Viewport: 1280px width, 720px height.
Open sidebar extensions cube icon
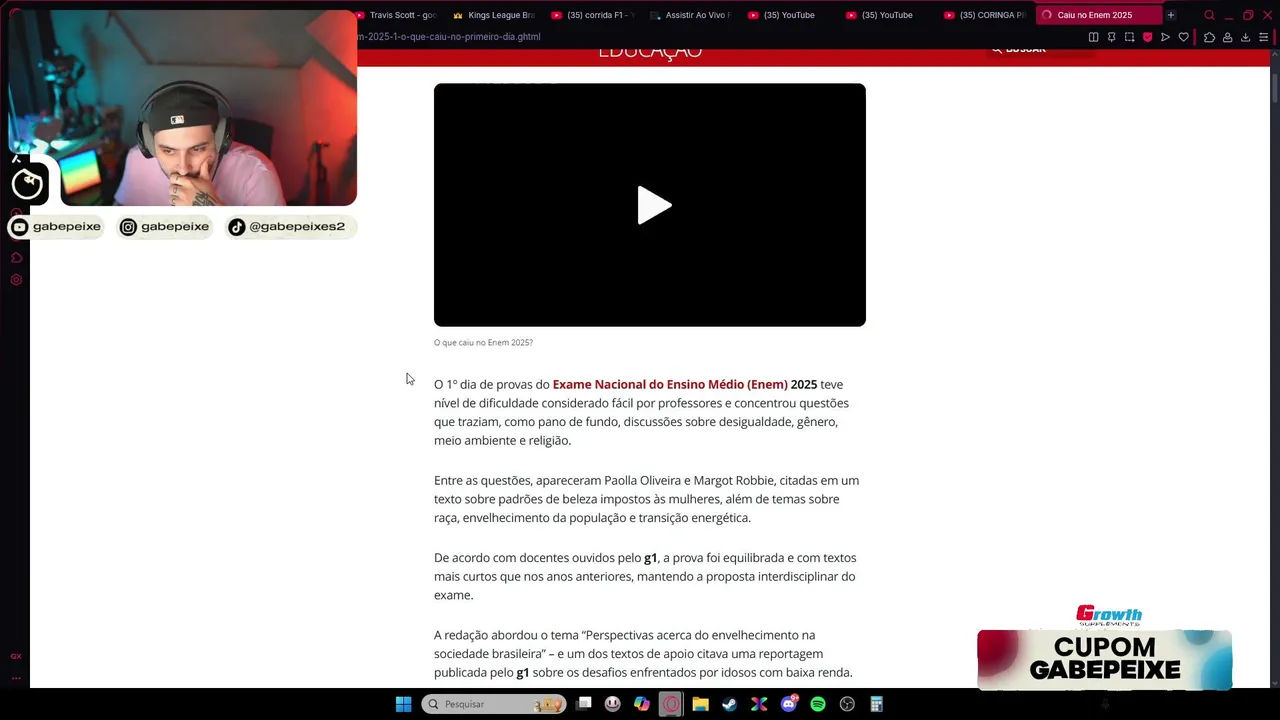point(16,258)
